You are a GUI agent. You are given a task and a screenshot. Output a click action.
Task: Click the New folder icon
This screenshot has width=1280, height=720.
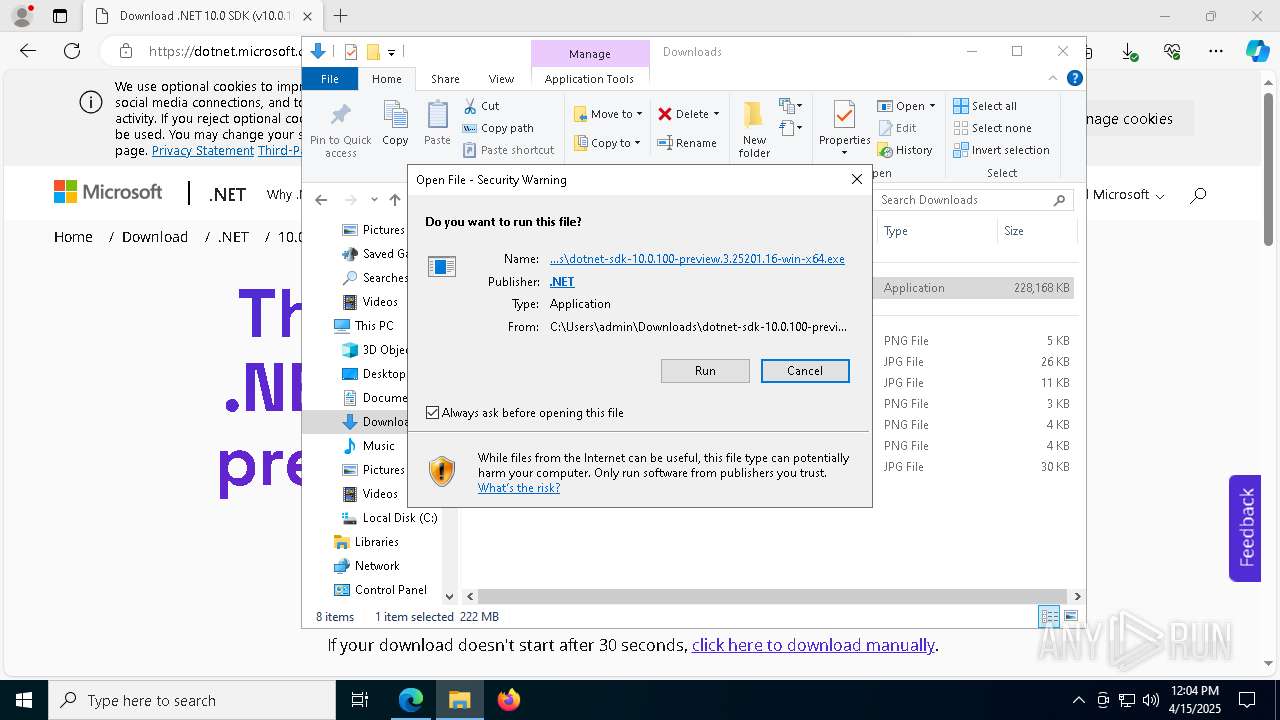[x=754, y=114]
